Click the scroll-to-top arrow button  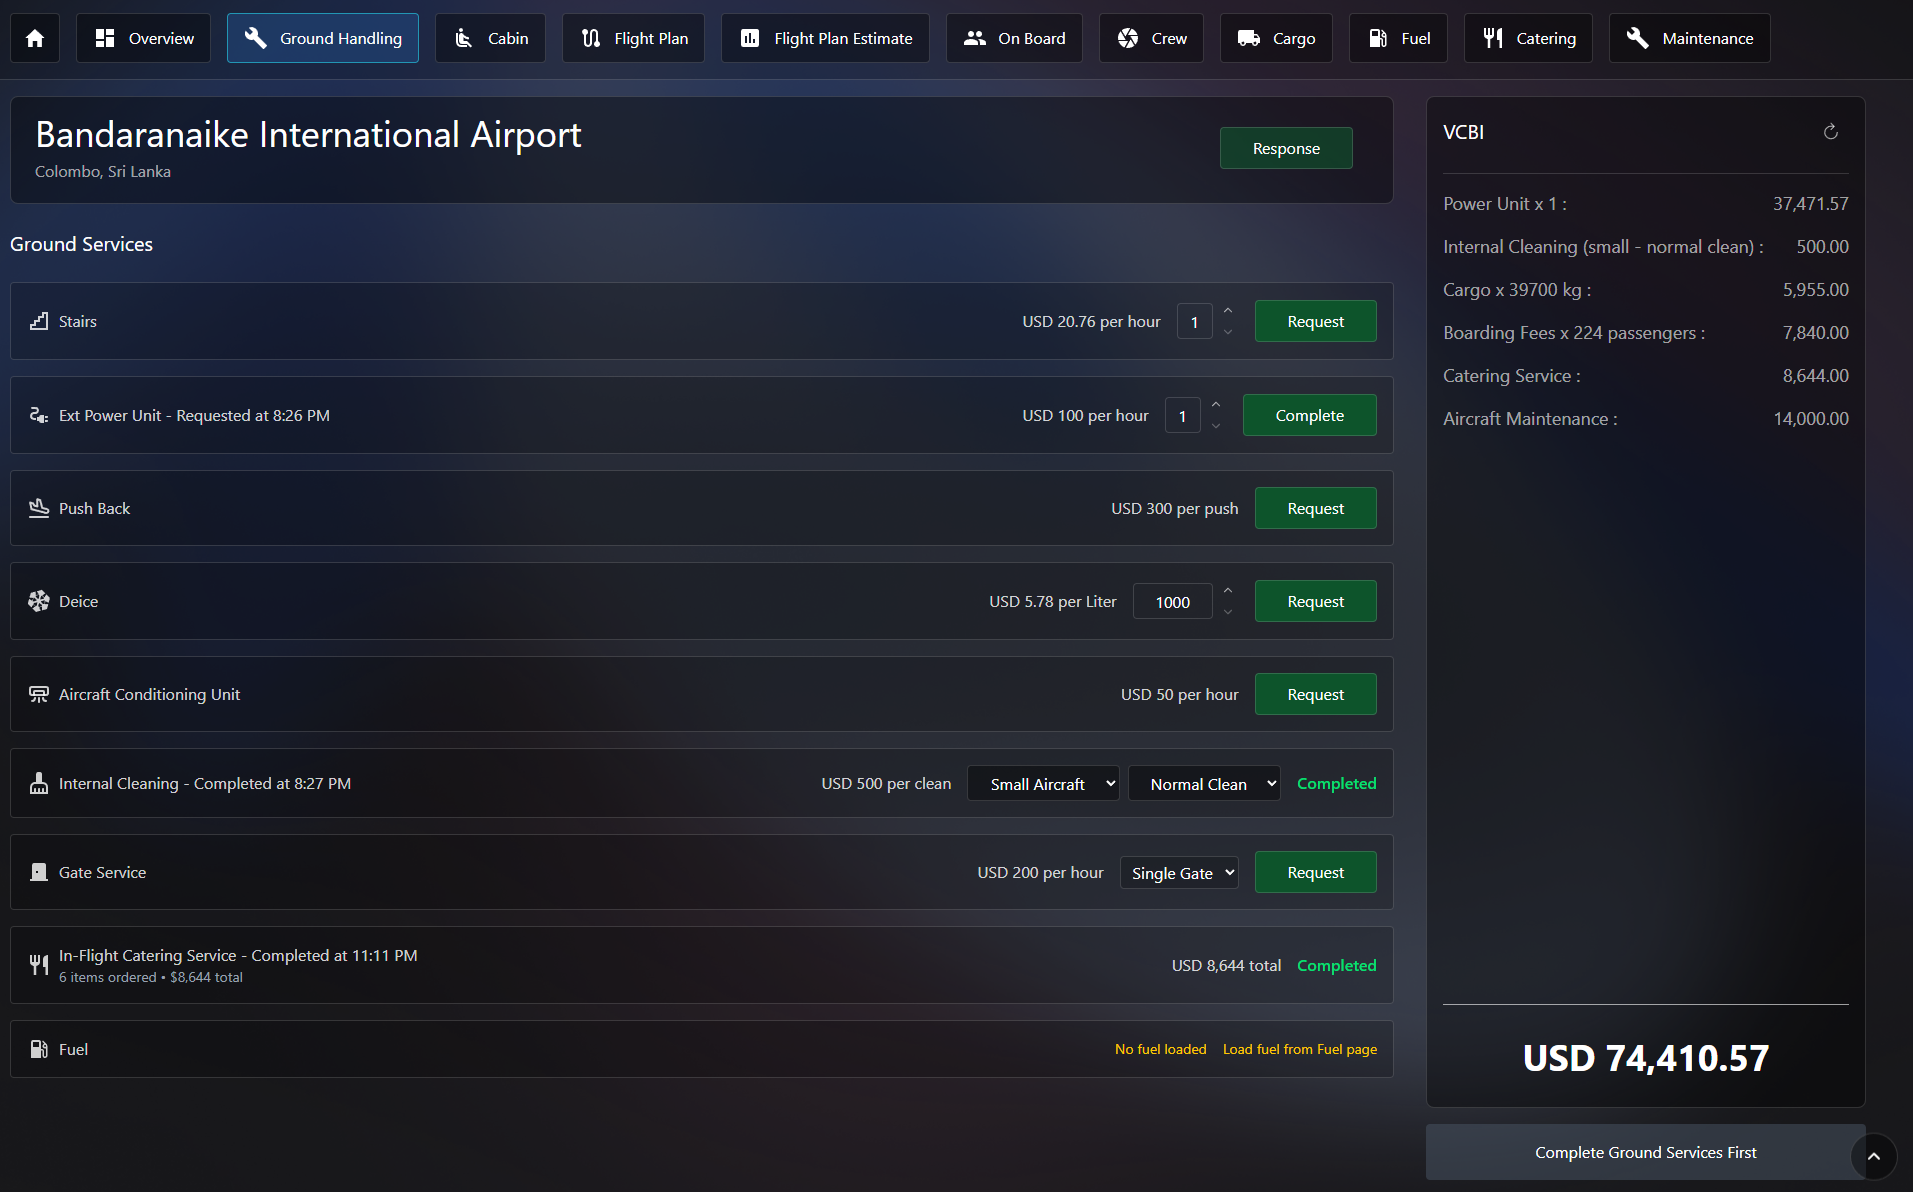(x=1873, y=1156)
